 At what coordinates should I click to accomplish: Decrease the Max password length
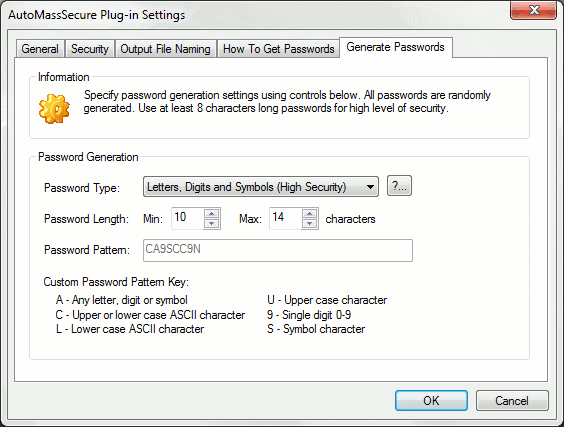pos(309,223)
